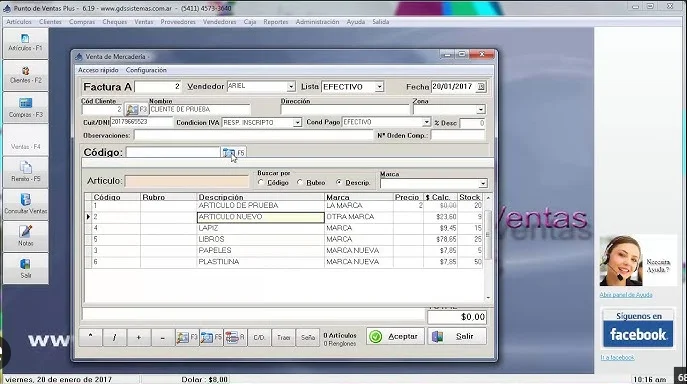687x384 pixels.
Task: Open Remito F5 in the sidebar
Action: tap(25, 172)
